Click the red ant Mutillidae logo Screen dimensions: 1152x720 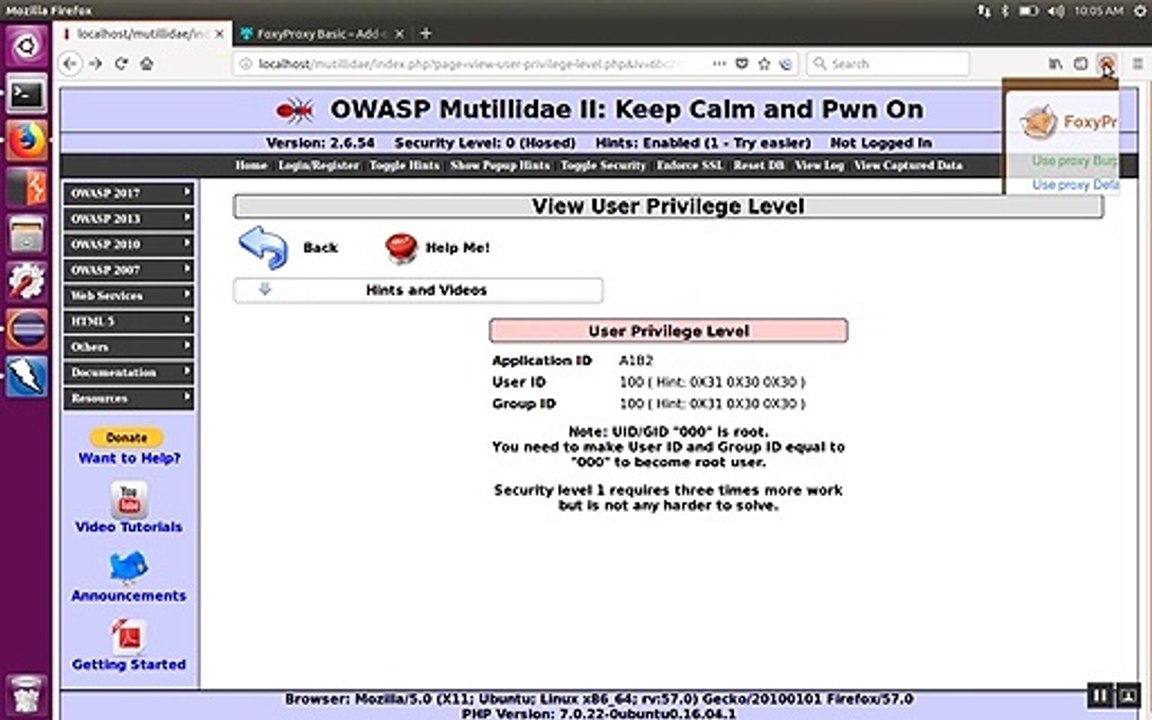[295, 110]
